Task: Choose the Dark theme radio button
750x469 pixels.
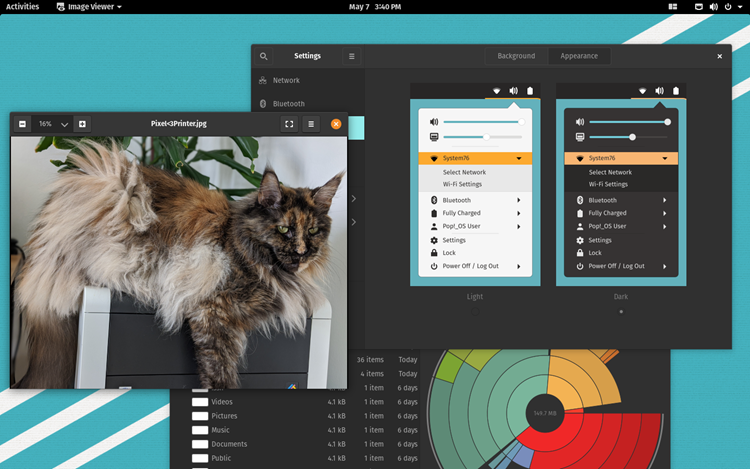Action: coord(621,312)
